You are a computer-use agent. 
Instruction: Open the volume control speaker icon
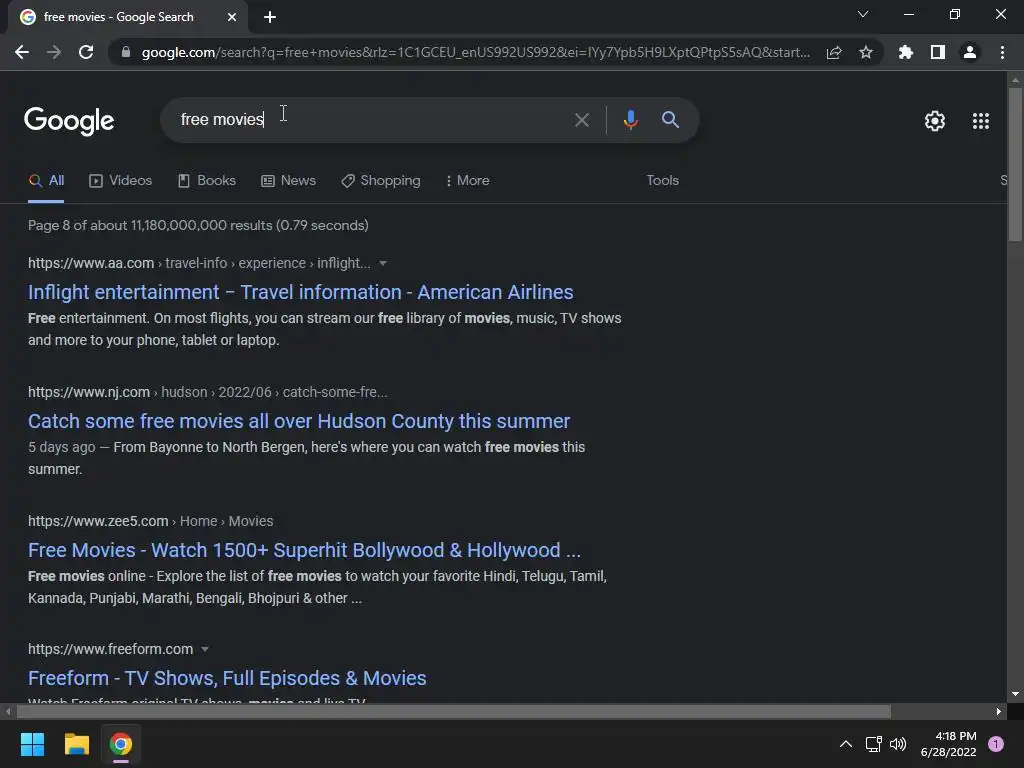point(898,744)
